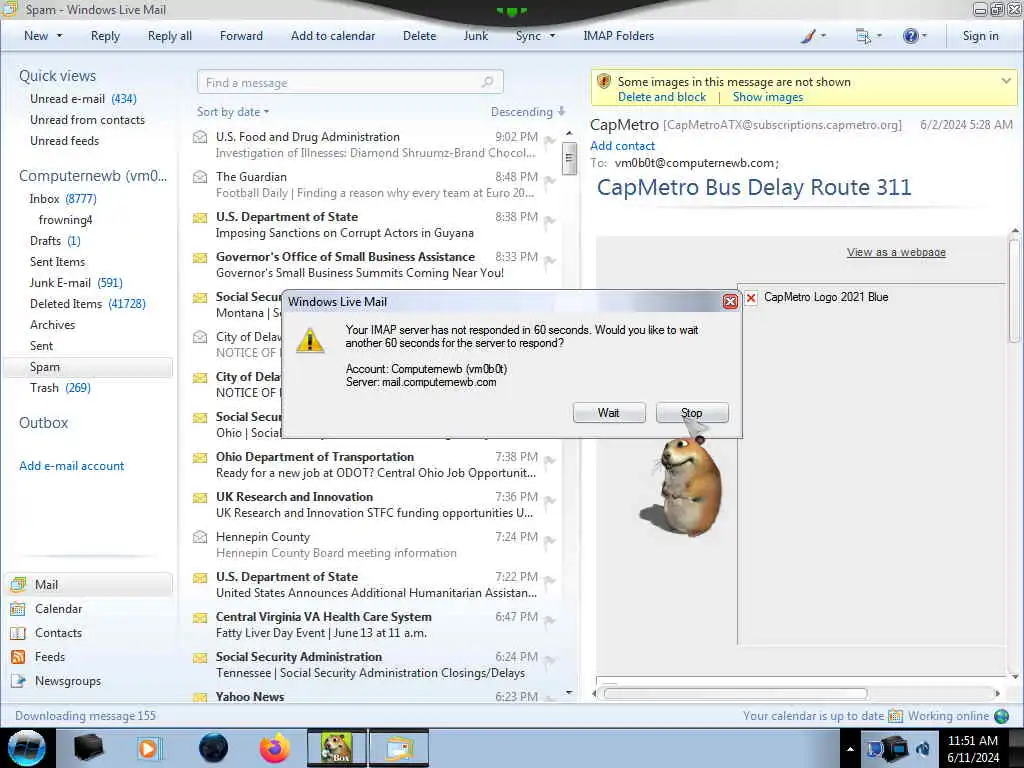Expand the Sync dropdown arrow
The width and height of the screenshot is (1024, 768).
tap(552, 36)
